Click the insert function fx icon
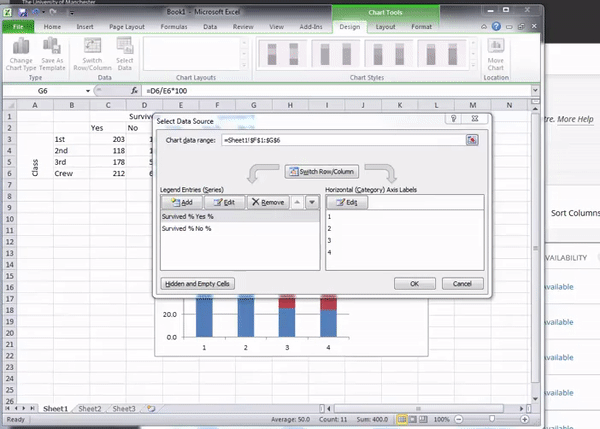This screenshot has width=600, height=429. point(135,91)
